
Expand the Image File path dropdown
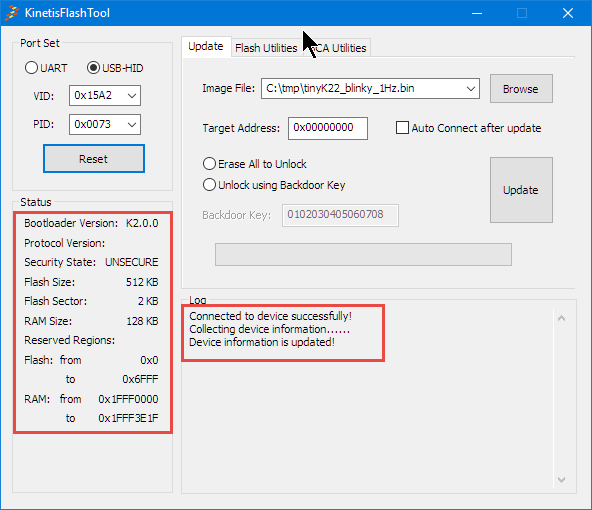(x=470, y=89)
